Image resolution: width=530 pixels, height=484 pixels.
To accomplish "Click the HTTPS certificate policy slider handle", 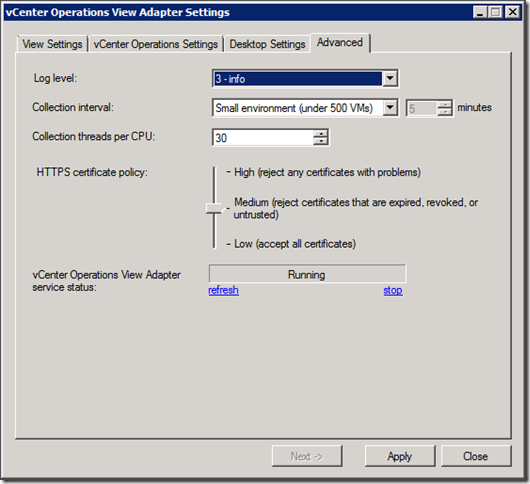I will (x=214, y=209).
